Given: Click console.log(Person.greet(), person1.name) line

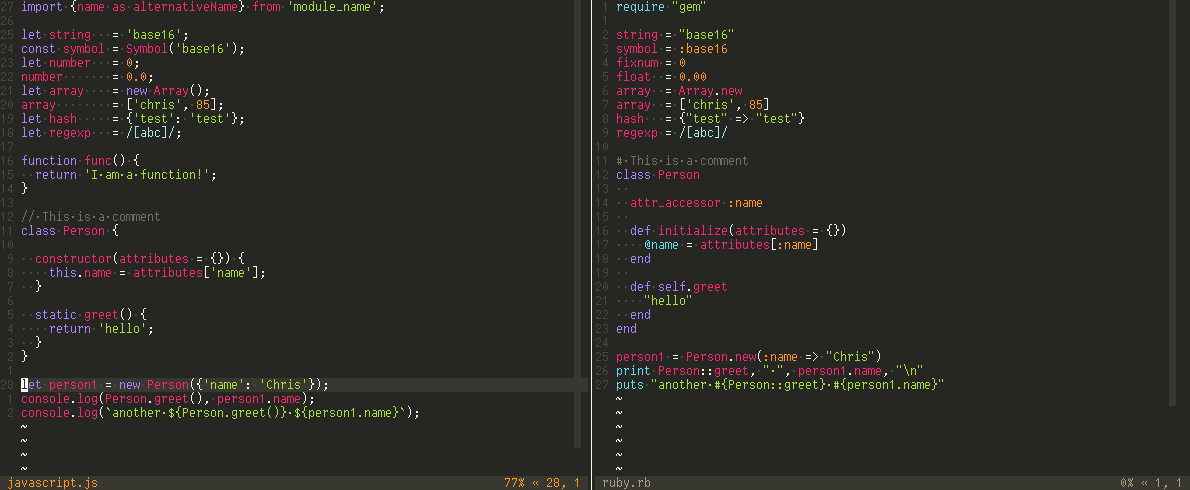Looking at the screenshot, I should [x=168, y=399].
